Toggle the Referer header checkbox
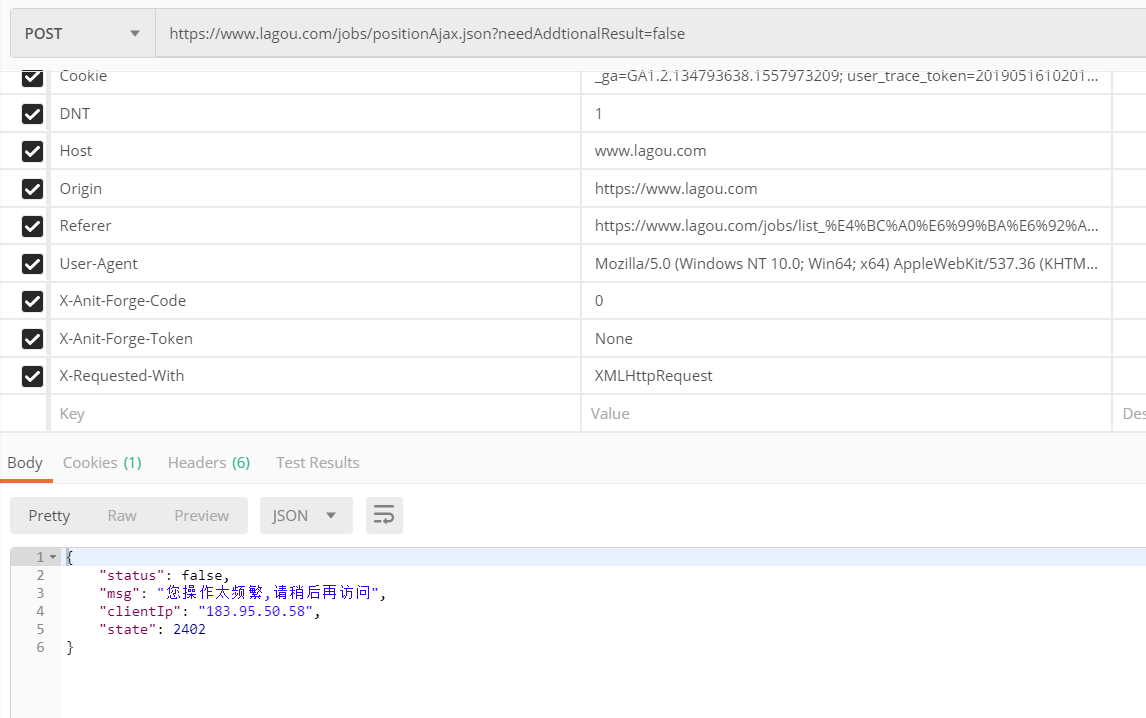This screenshot has height=718, width=1146. coord(32,226)
